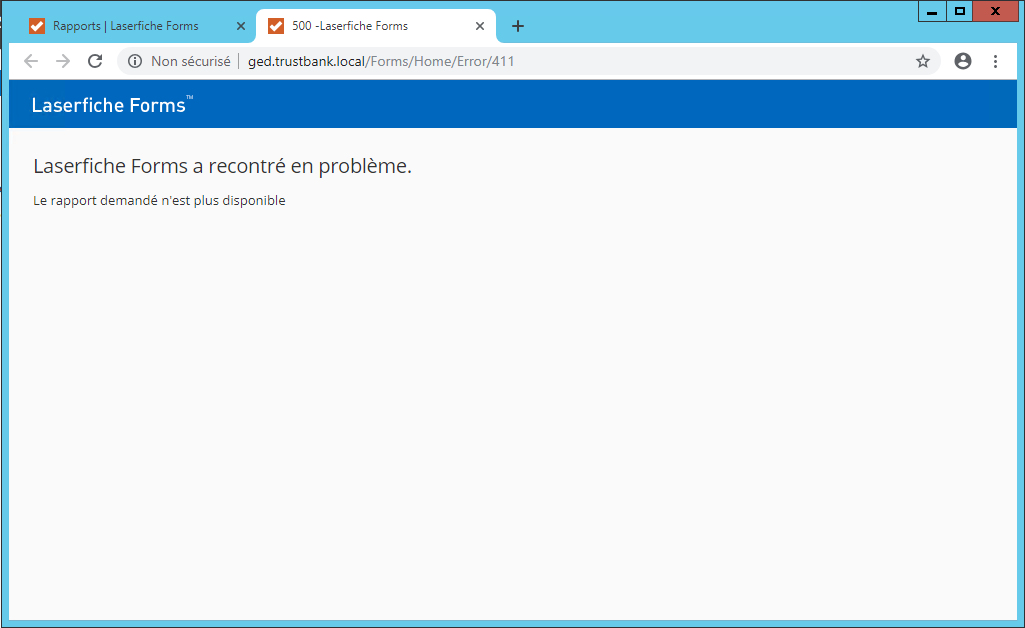
Task: Minimize the browser window
Action: point(932,11)
